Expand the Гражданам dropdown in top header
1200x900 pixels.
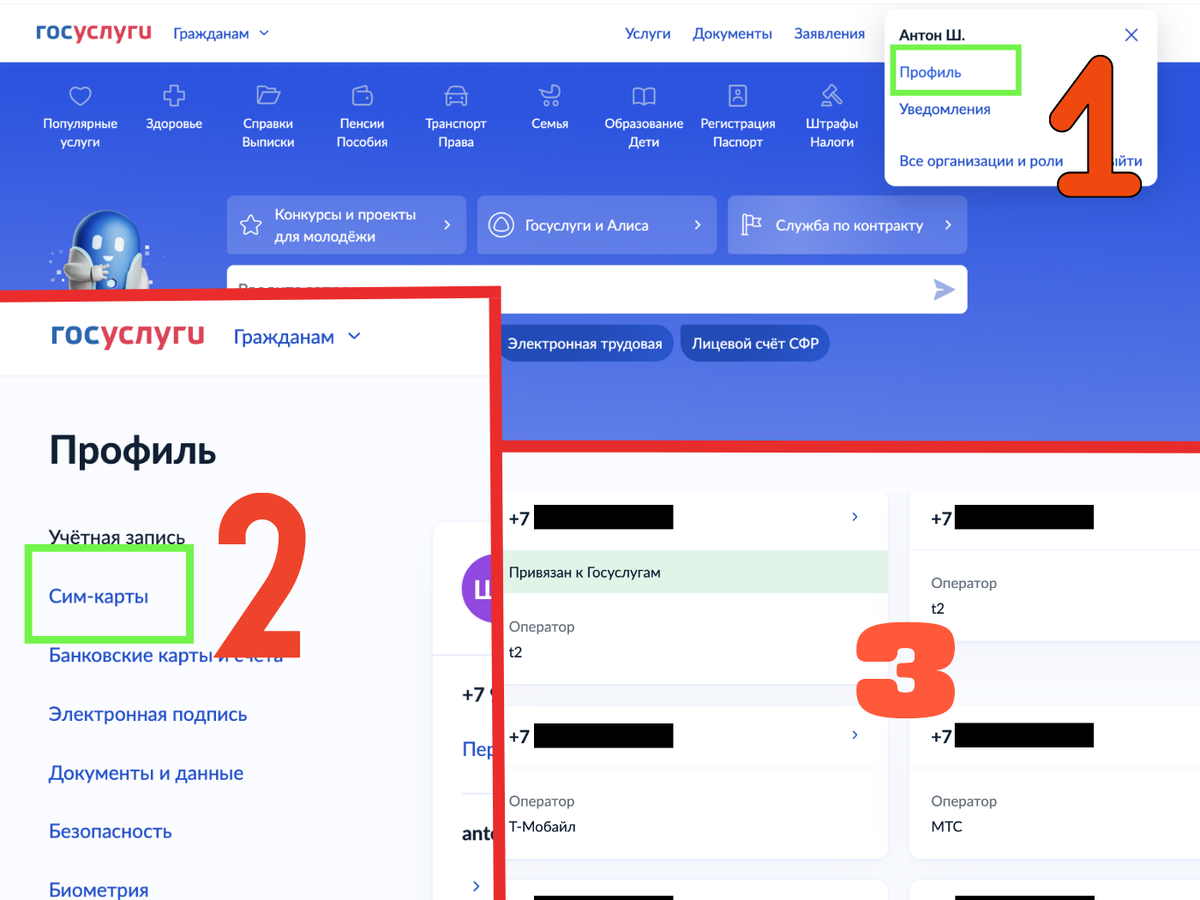221,33
